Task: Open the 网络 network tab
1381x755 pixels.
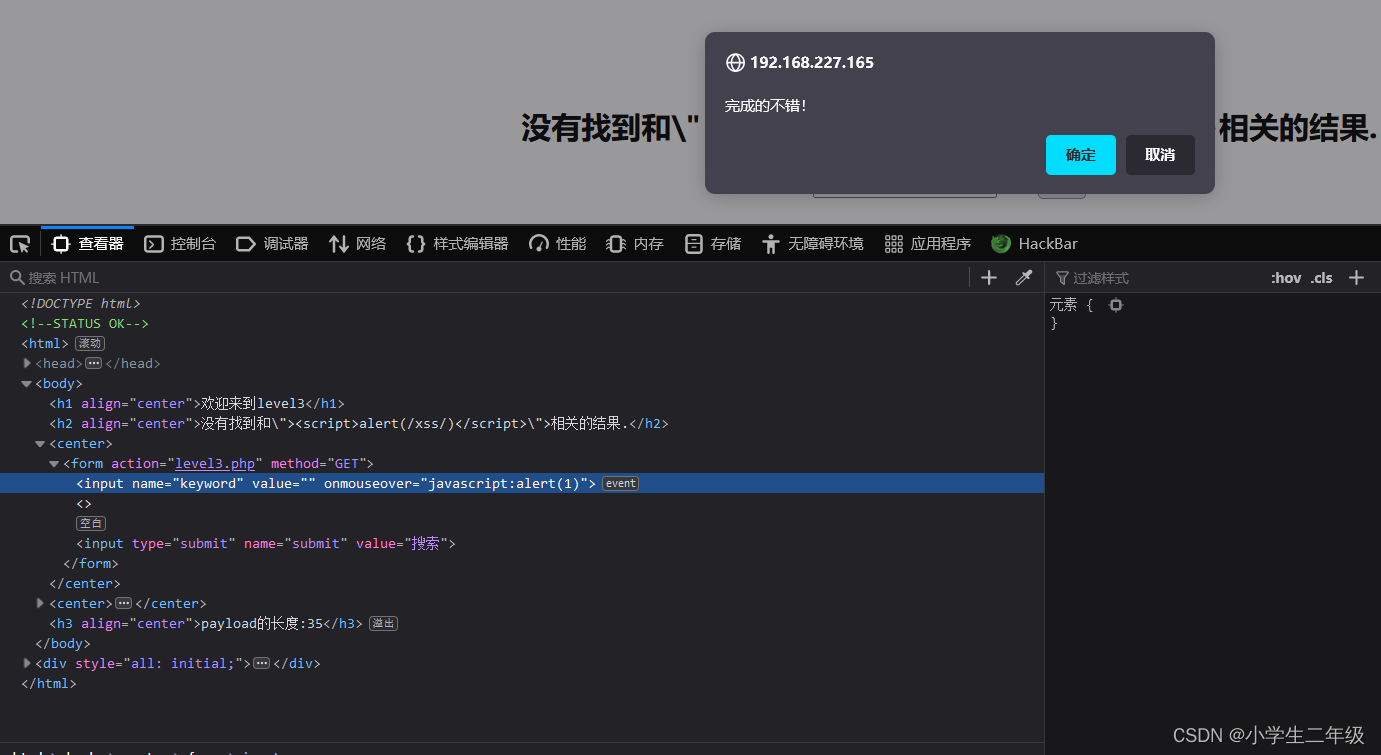Action: click(357, 243)
